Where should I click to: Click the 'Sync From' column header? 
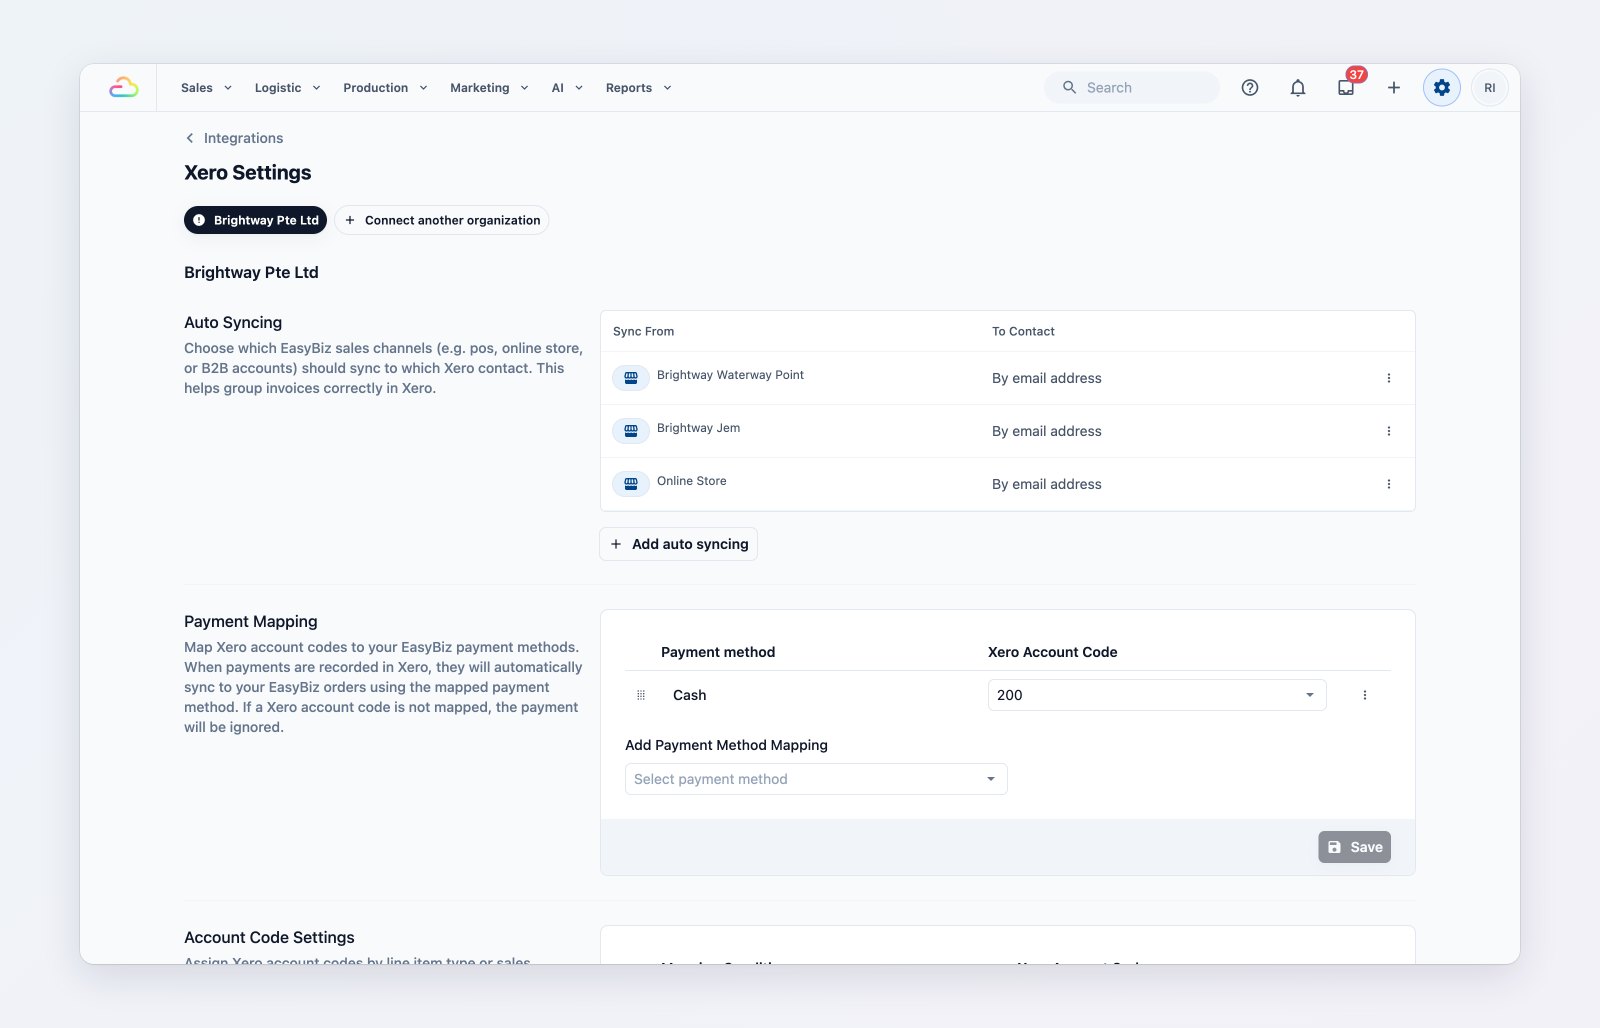[643, 331]
